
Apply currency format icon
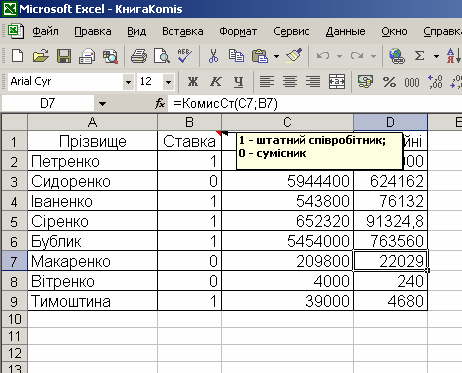click(365, 81)
